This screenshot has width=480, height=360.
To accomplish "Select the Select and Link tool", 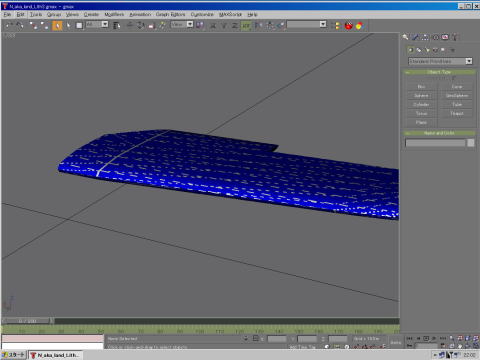I will tap(33, 25).
